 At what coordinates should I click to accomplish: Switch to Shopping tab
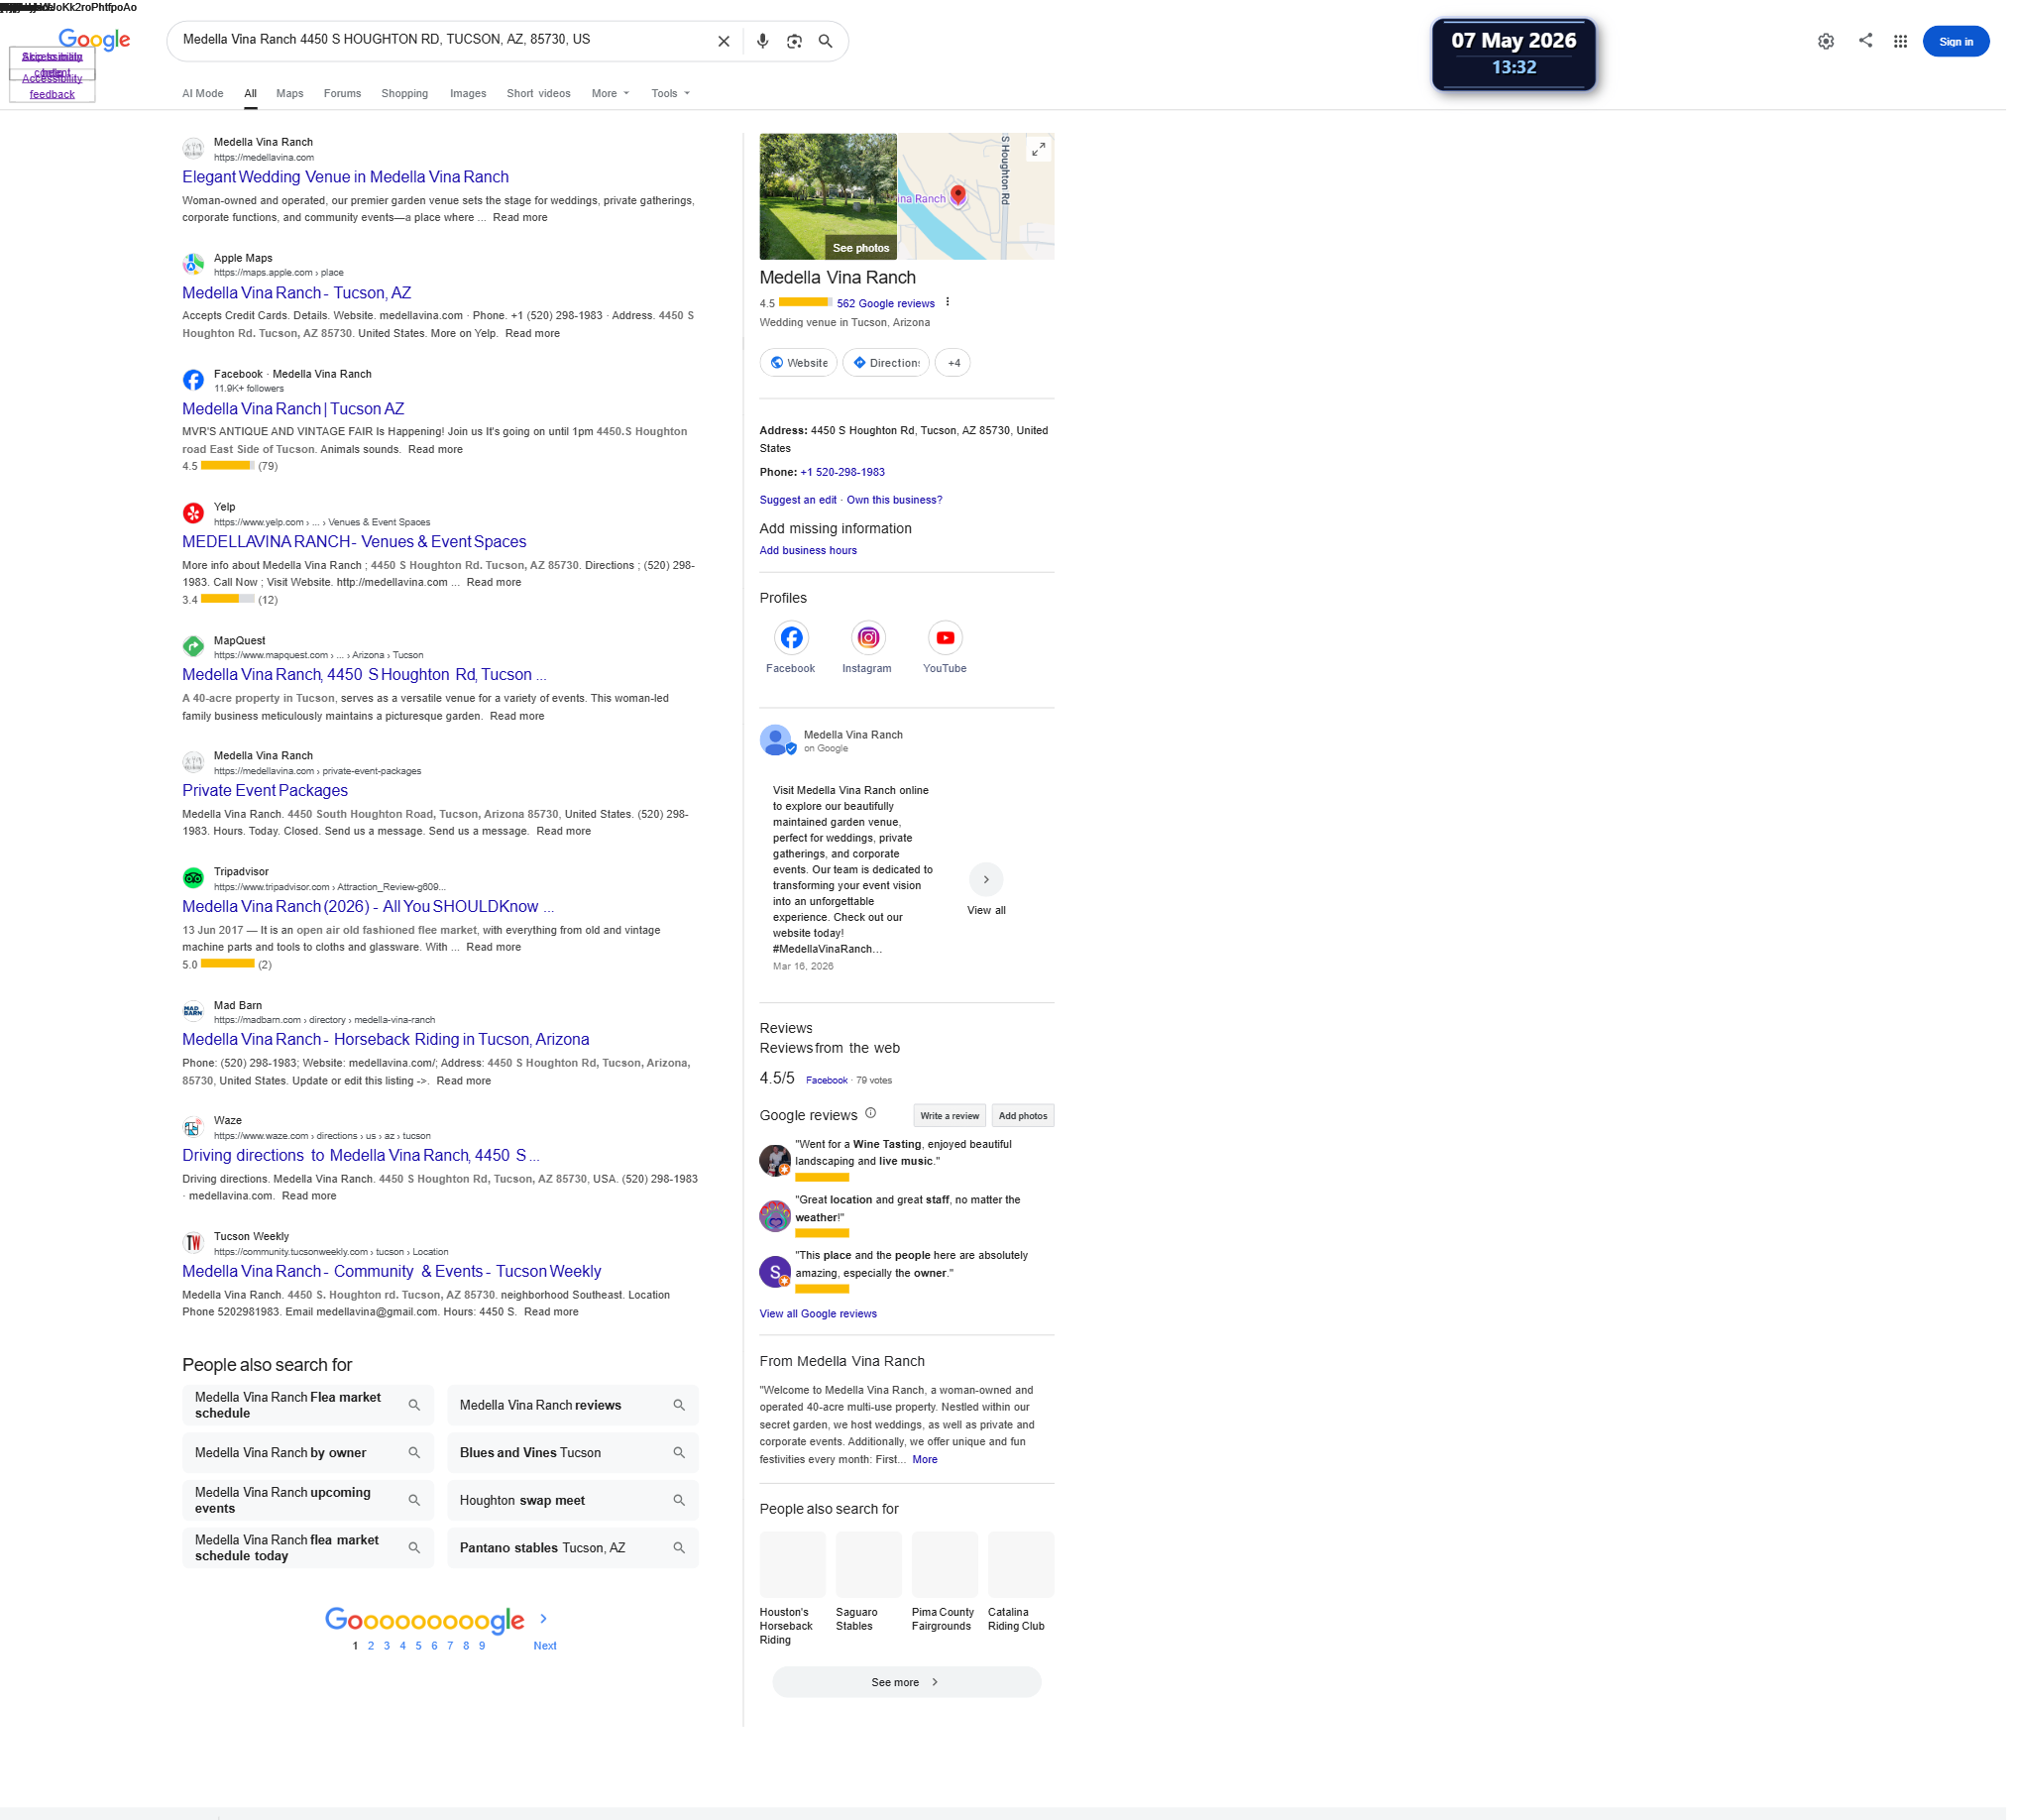(404, 93)
